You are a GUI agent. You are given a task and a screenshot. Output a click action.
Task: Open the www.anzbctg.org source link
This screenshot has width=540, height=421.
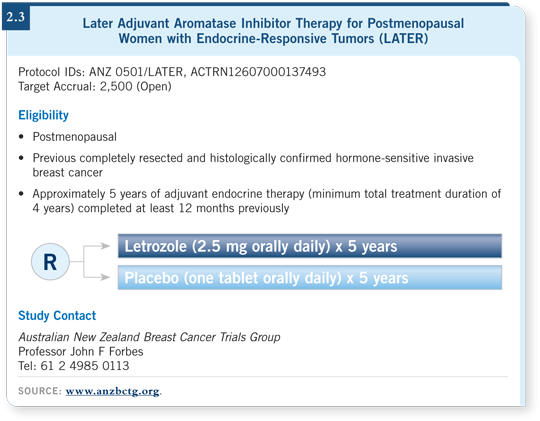coord(113,391)
